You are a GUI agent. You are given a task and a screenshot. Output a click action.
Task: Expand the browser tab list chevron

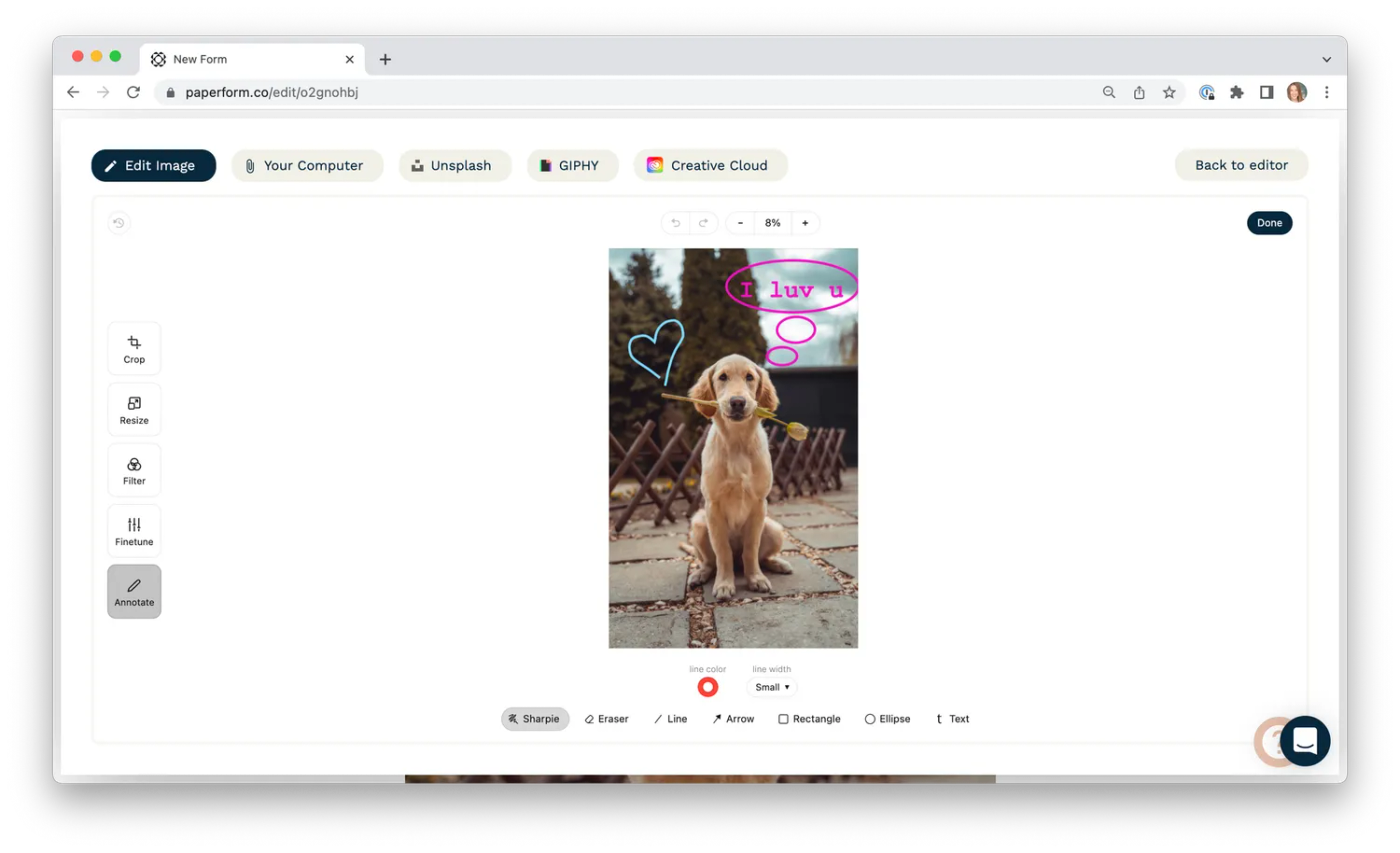point(1326,59)
